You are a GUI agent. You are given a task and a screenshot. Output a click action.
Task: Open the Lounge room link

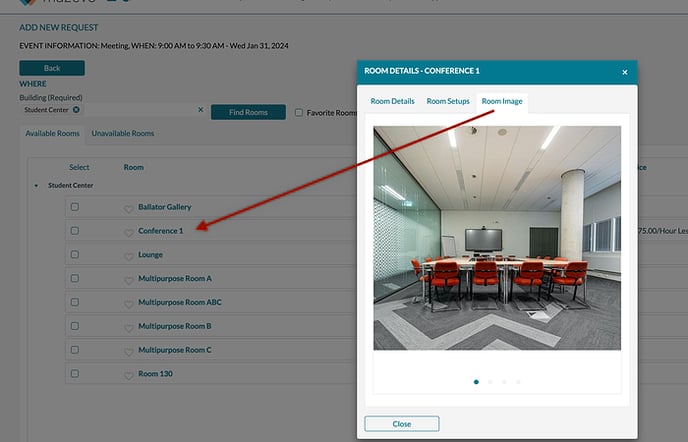click(150, 255)
